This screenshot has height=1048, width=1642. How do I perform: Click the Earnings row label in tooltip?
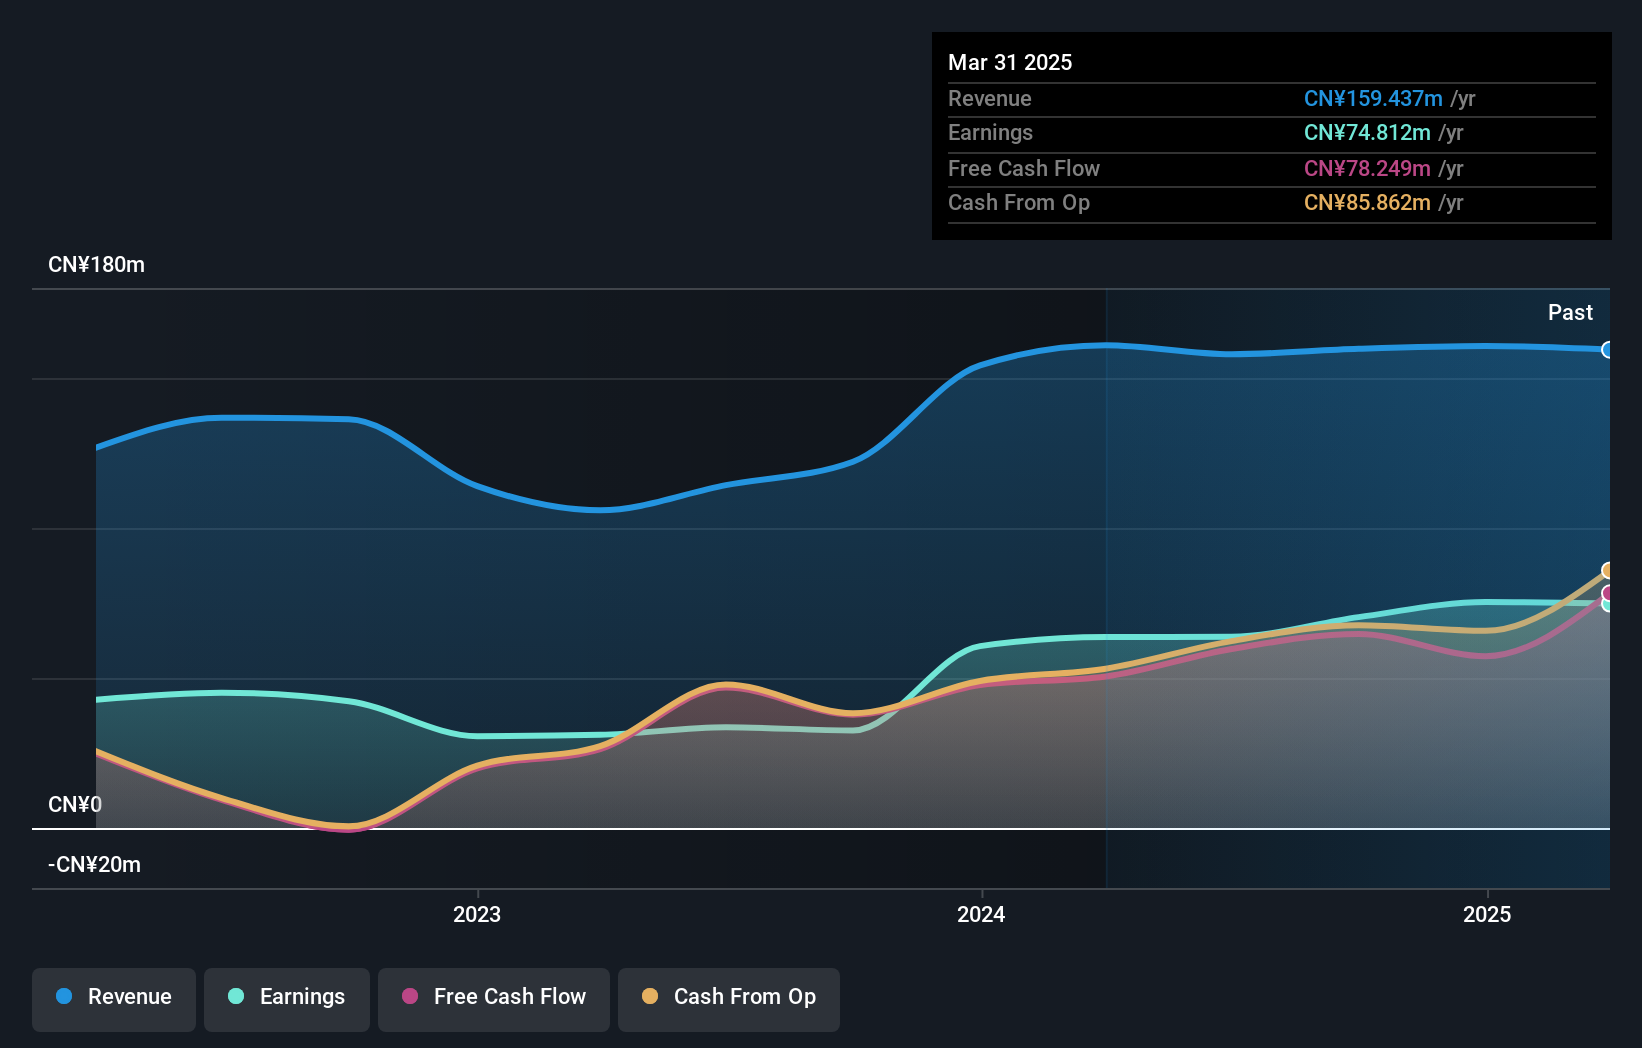point(990,132)
